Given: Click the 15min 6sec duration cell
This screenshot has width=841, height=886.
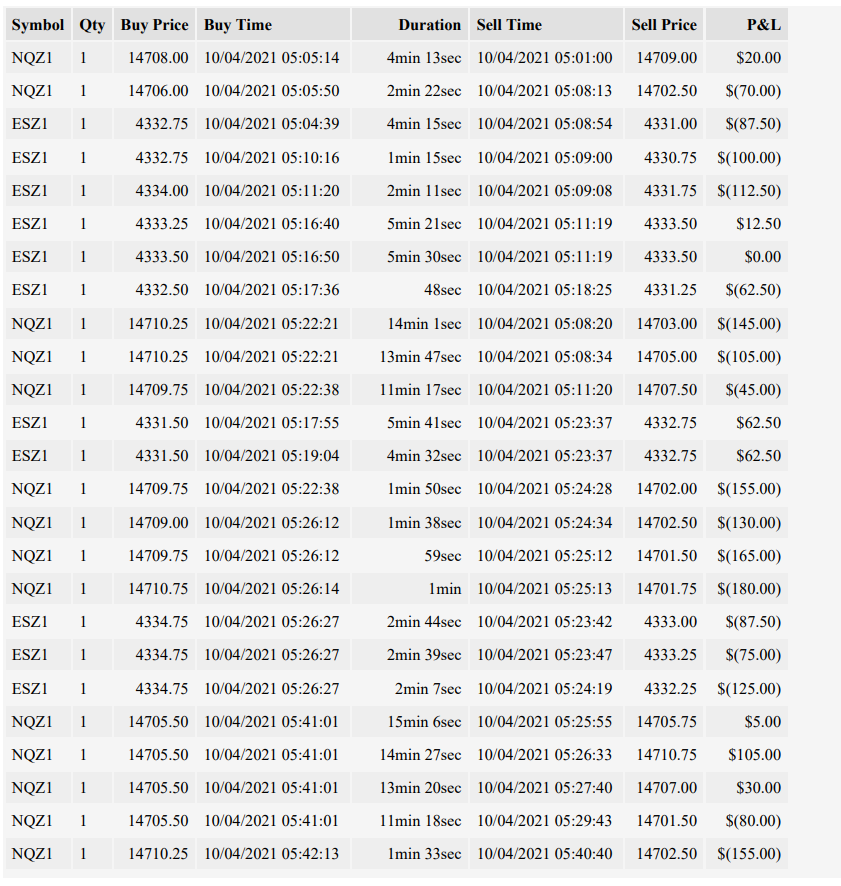Looking at the screenshot, I should coord(410,722).
